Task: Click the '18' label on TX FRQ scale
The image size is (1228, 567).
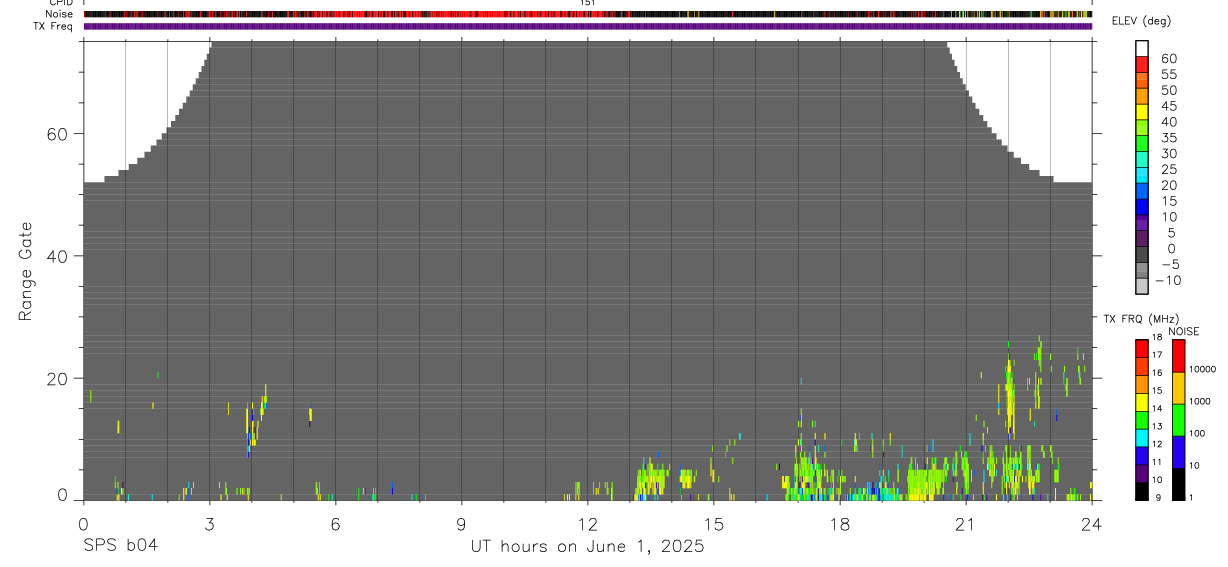Action: point(1156,337)
